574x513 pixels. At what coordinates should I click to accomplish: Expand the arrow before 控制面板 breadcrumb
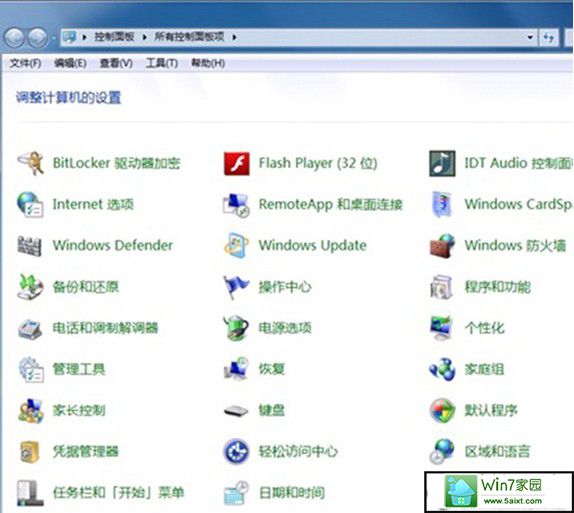click(84, 37)
